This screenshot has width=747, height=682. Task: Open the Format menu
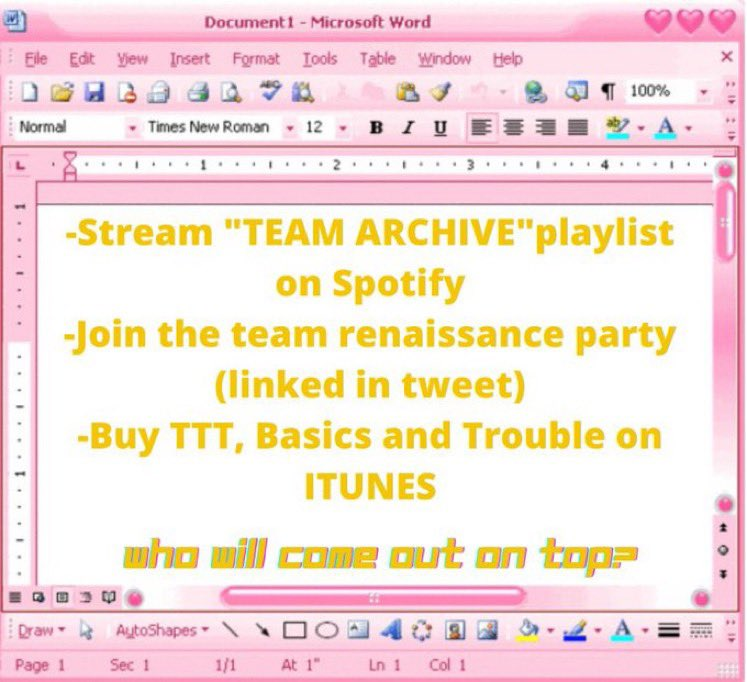(x=256, y=59)
